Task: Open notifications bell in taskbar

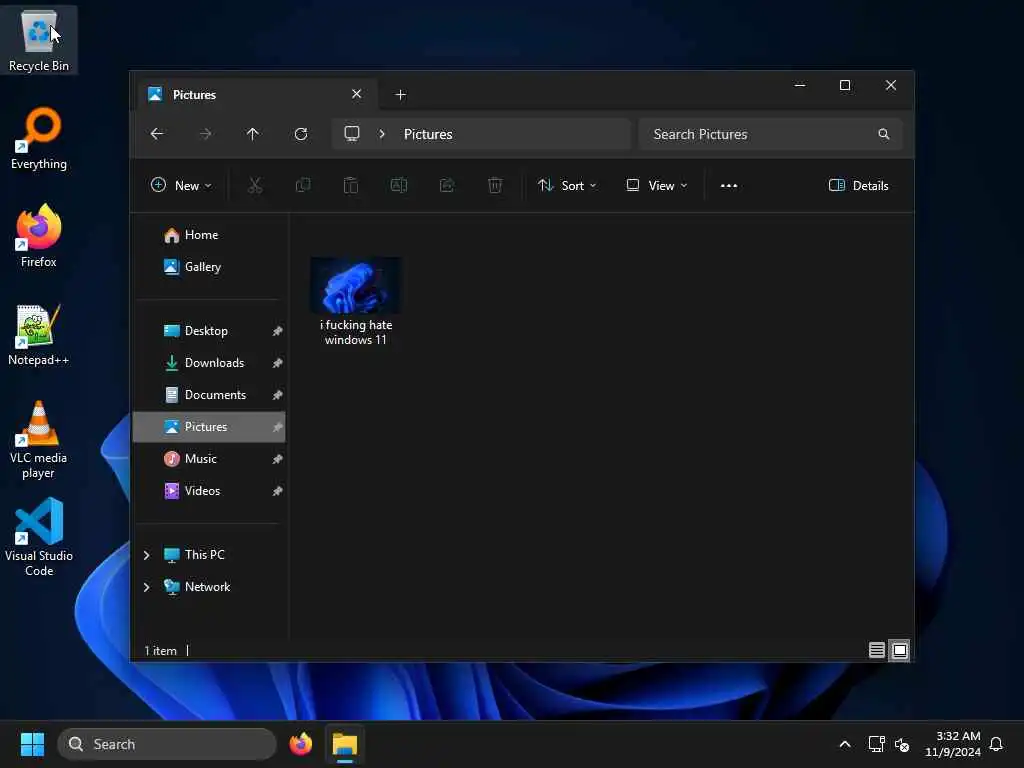Action: point(996,744)
